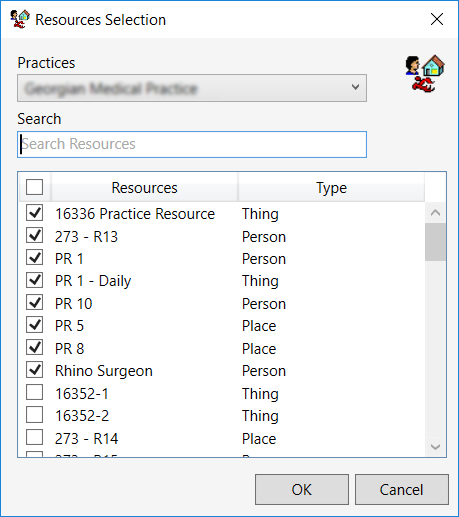This screenshot has height=517, width=459.
Task: Close the Resources Selection dialog
Action: pos(437,19)
